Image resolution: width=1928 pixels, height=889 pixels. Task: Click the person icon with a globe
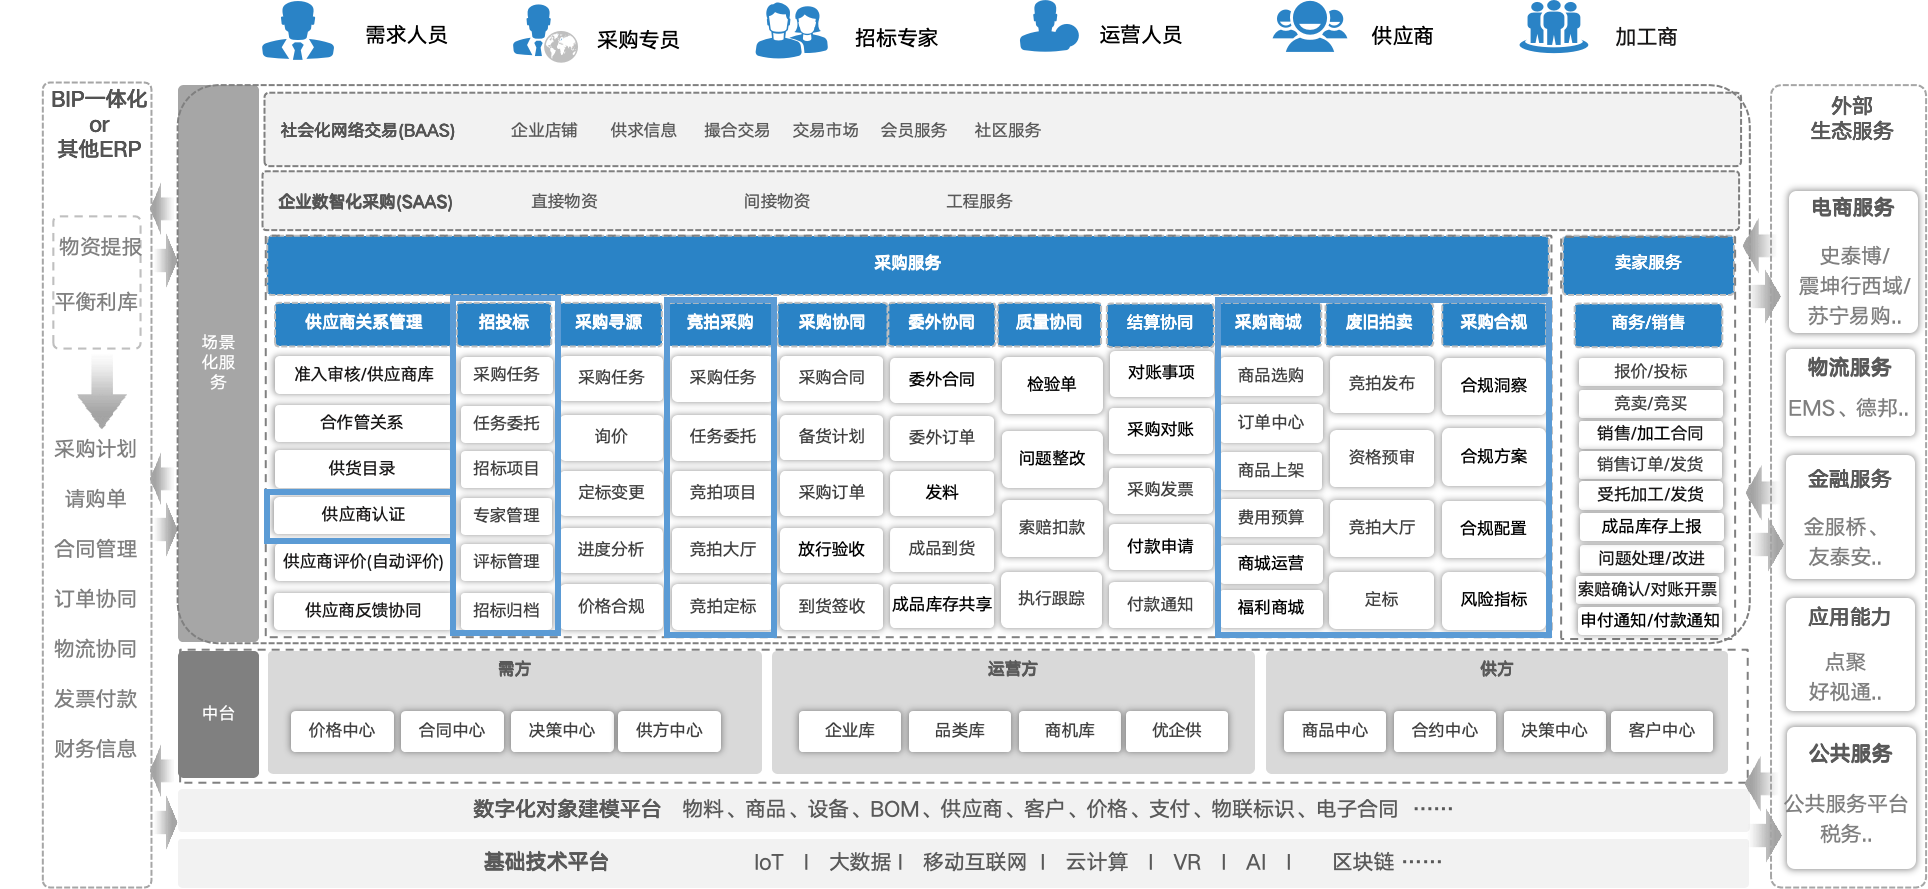544,32
